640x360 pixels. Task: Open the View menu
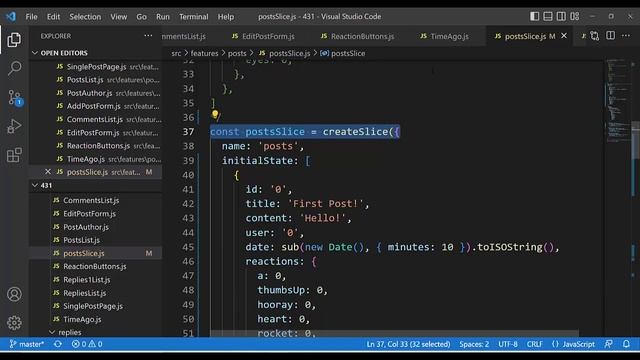[x=118, y=17]
